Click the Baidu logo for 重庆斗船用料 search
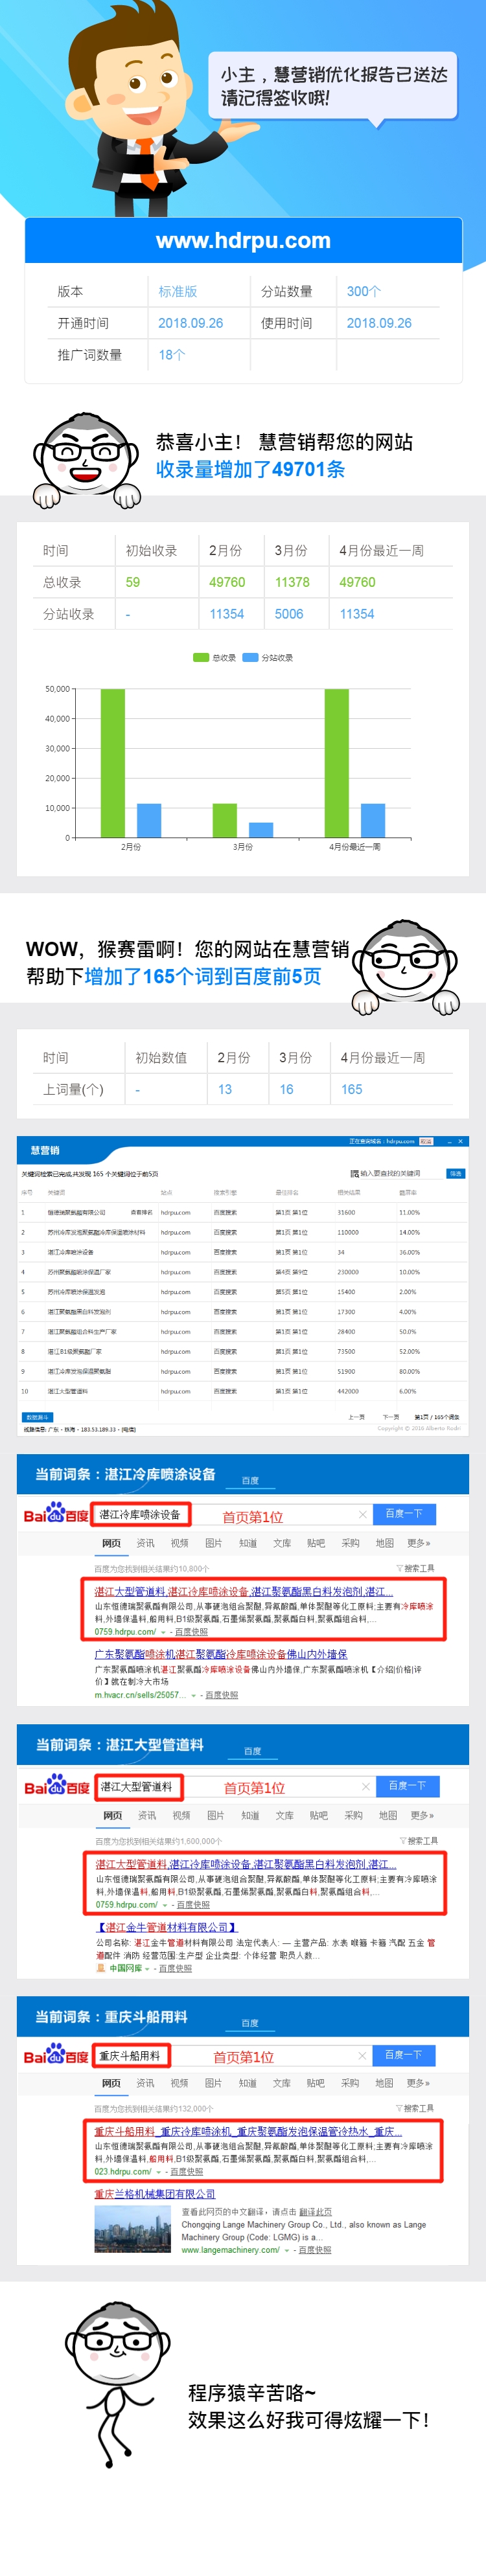Image resolution: width=486 pixels, height=2576 pixels. click(x=56, y=2056)
